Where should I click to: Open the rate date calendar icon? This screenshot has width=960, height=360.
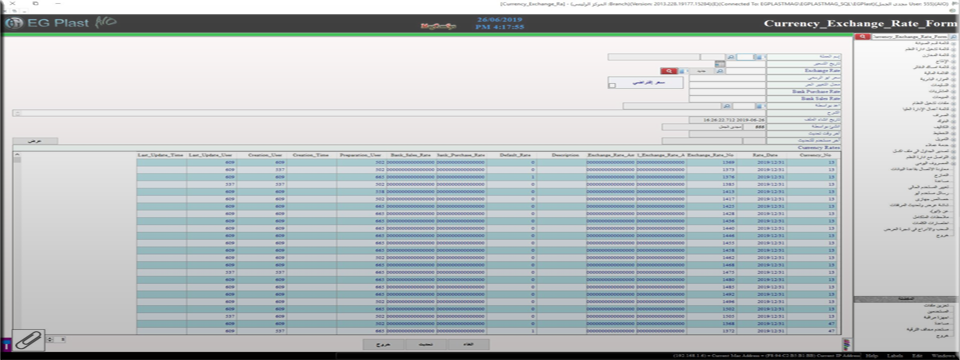720,64
